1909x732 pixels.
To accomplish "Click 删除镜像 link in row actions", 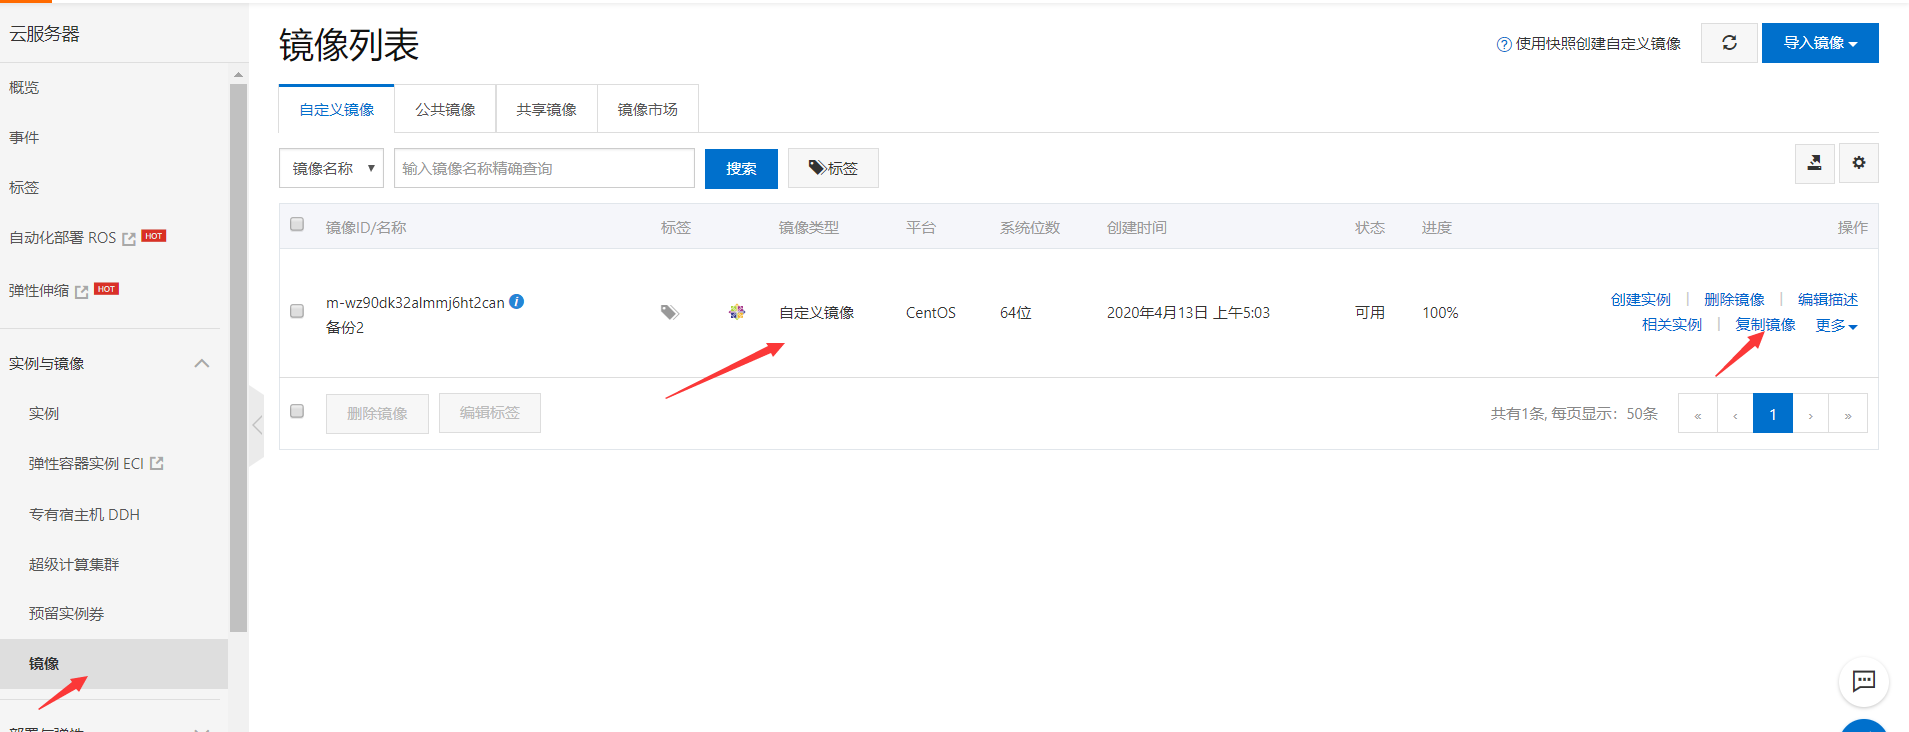I will 1734,299.
